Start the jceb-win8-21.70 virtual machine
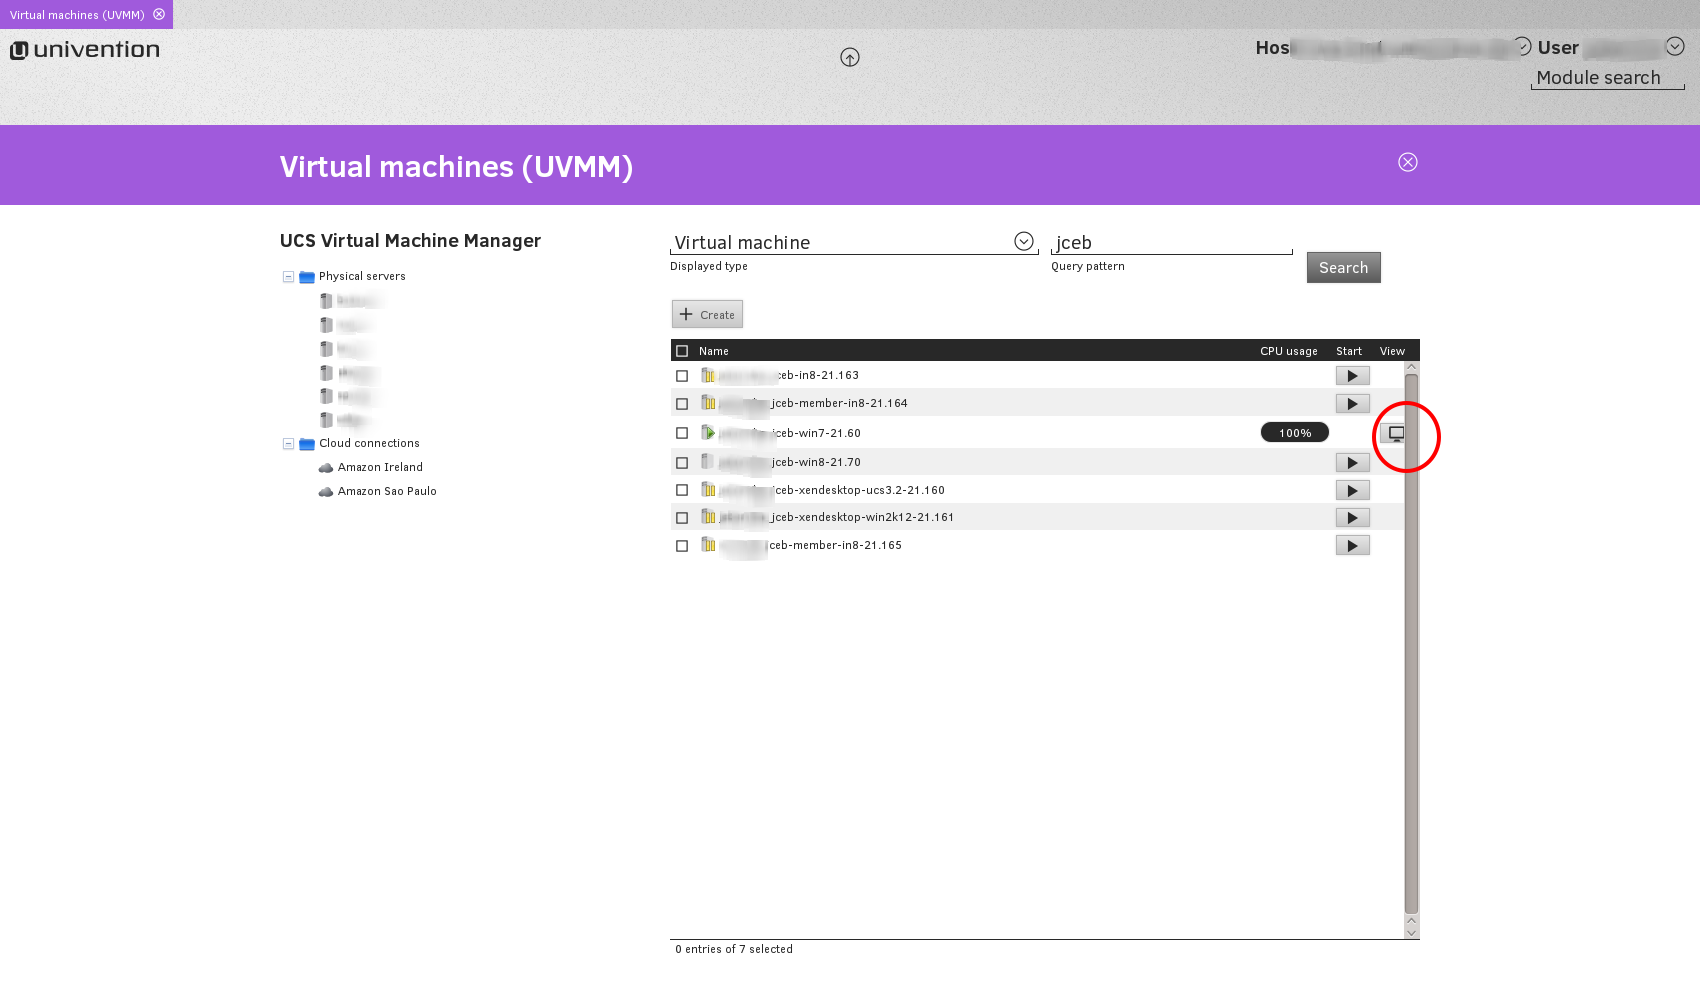This screenshot has height=992, width=1700. (x=1352, y=463)
